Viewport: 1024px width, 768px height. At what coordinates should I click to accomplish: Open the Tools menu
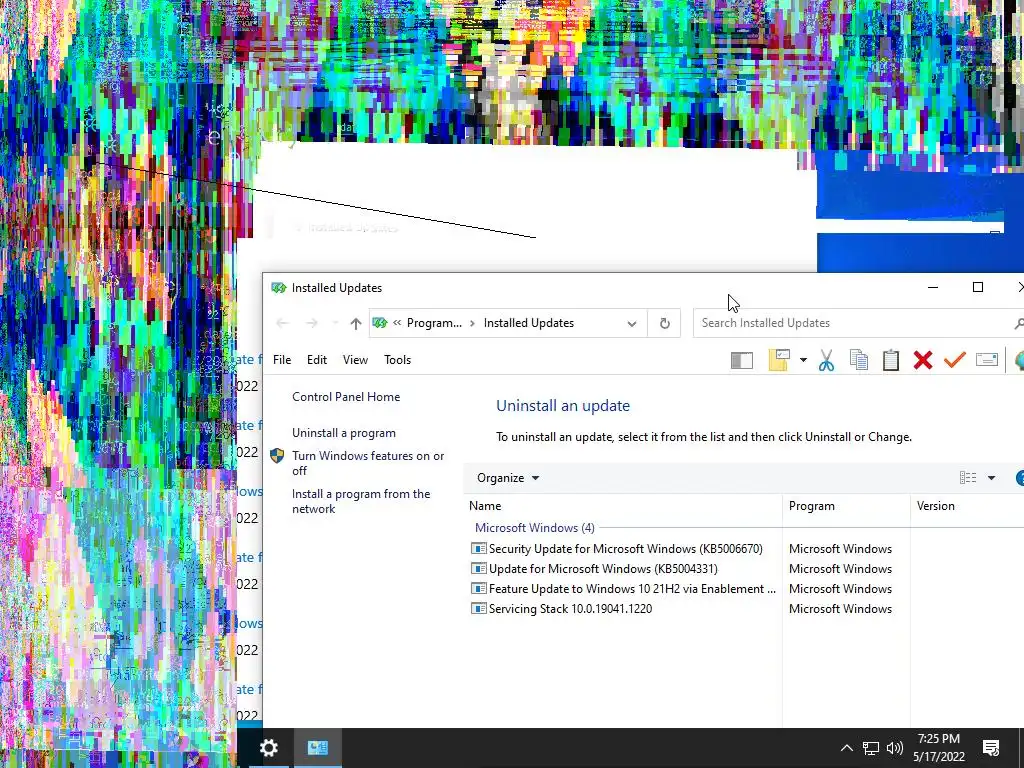397,360
